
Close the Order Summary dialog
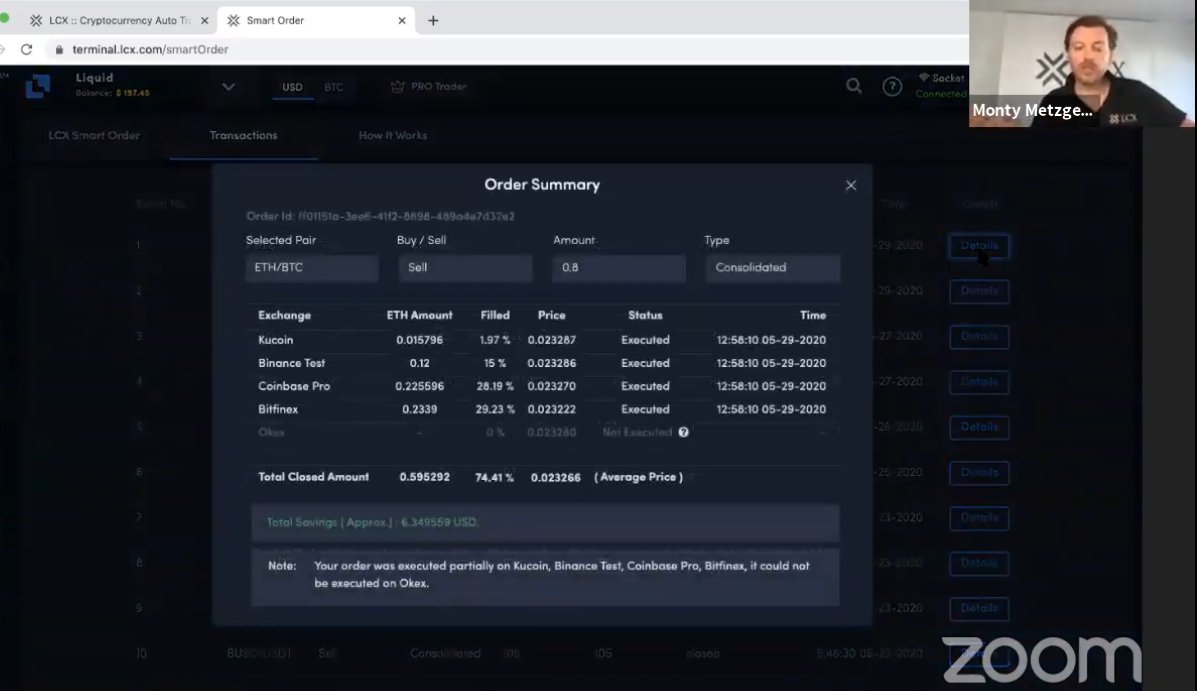[850, 185]
